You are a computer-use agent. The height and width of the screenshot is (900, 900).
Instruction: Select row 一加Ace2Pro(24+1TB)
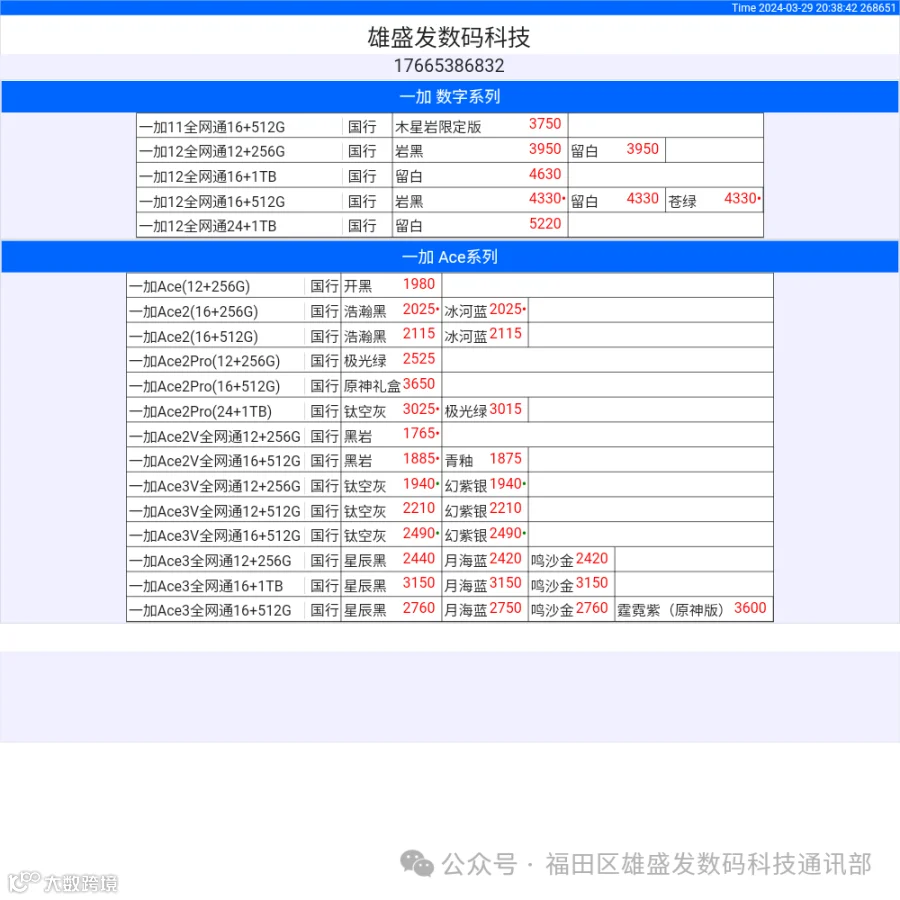point(450,410)
